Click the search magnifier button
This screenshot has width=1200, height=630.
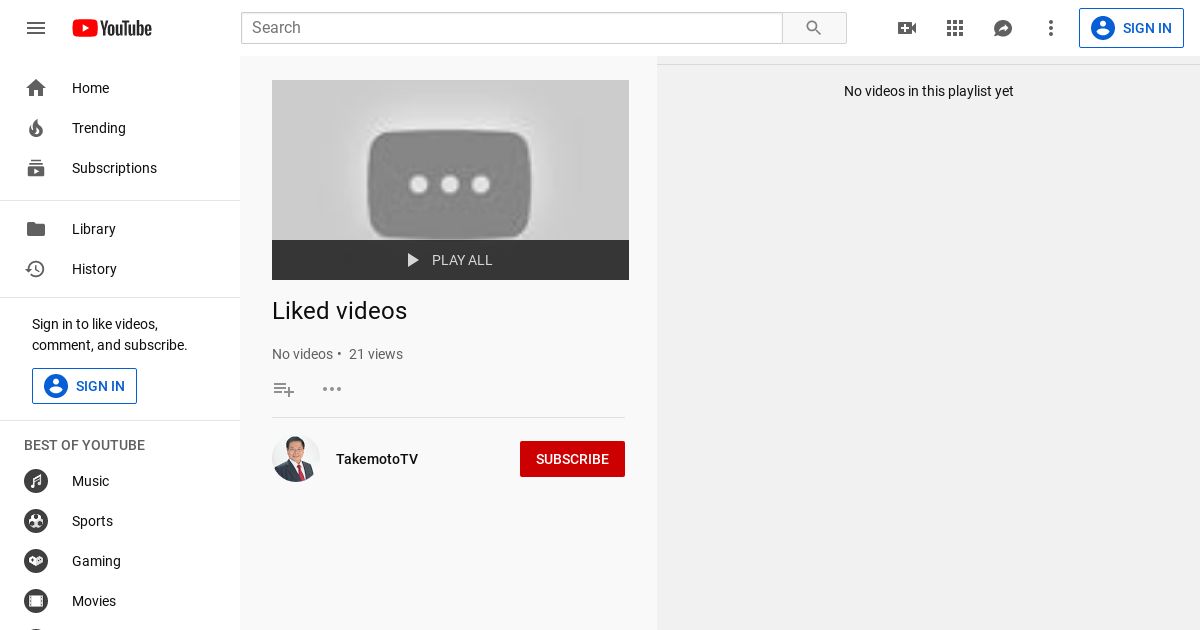tap(814, 28)
